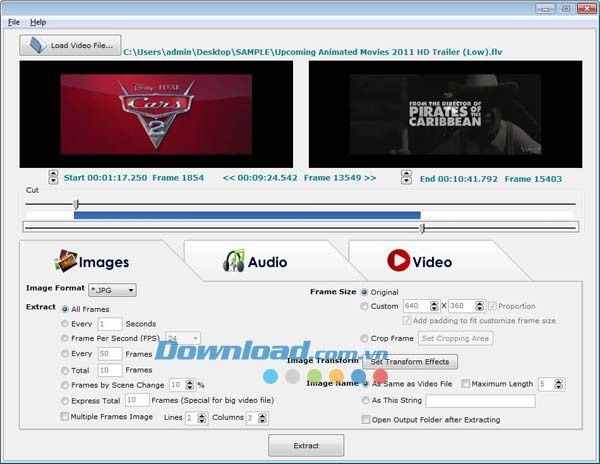
Task: Click the Lines count stepper
Action: tap(202, 418)
